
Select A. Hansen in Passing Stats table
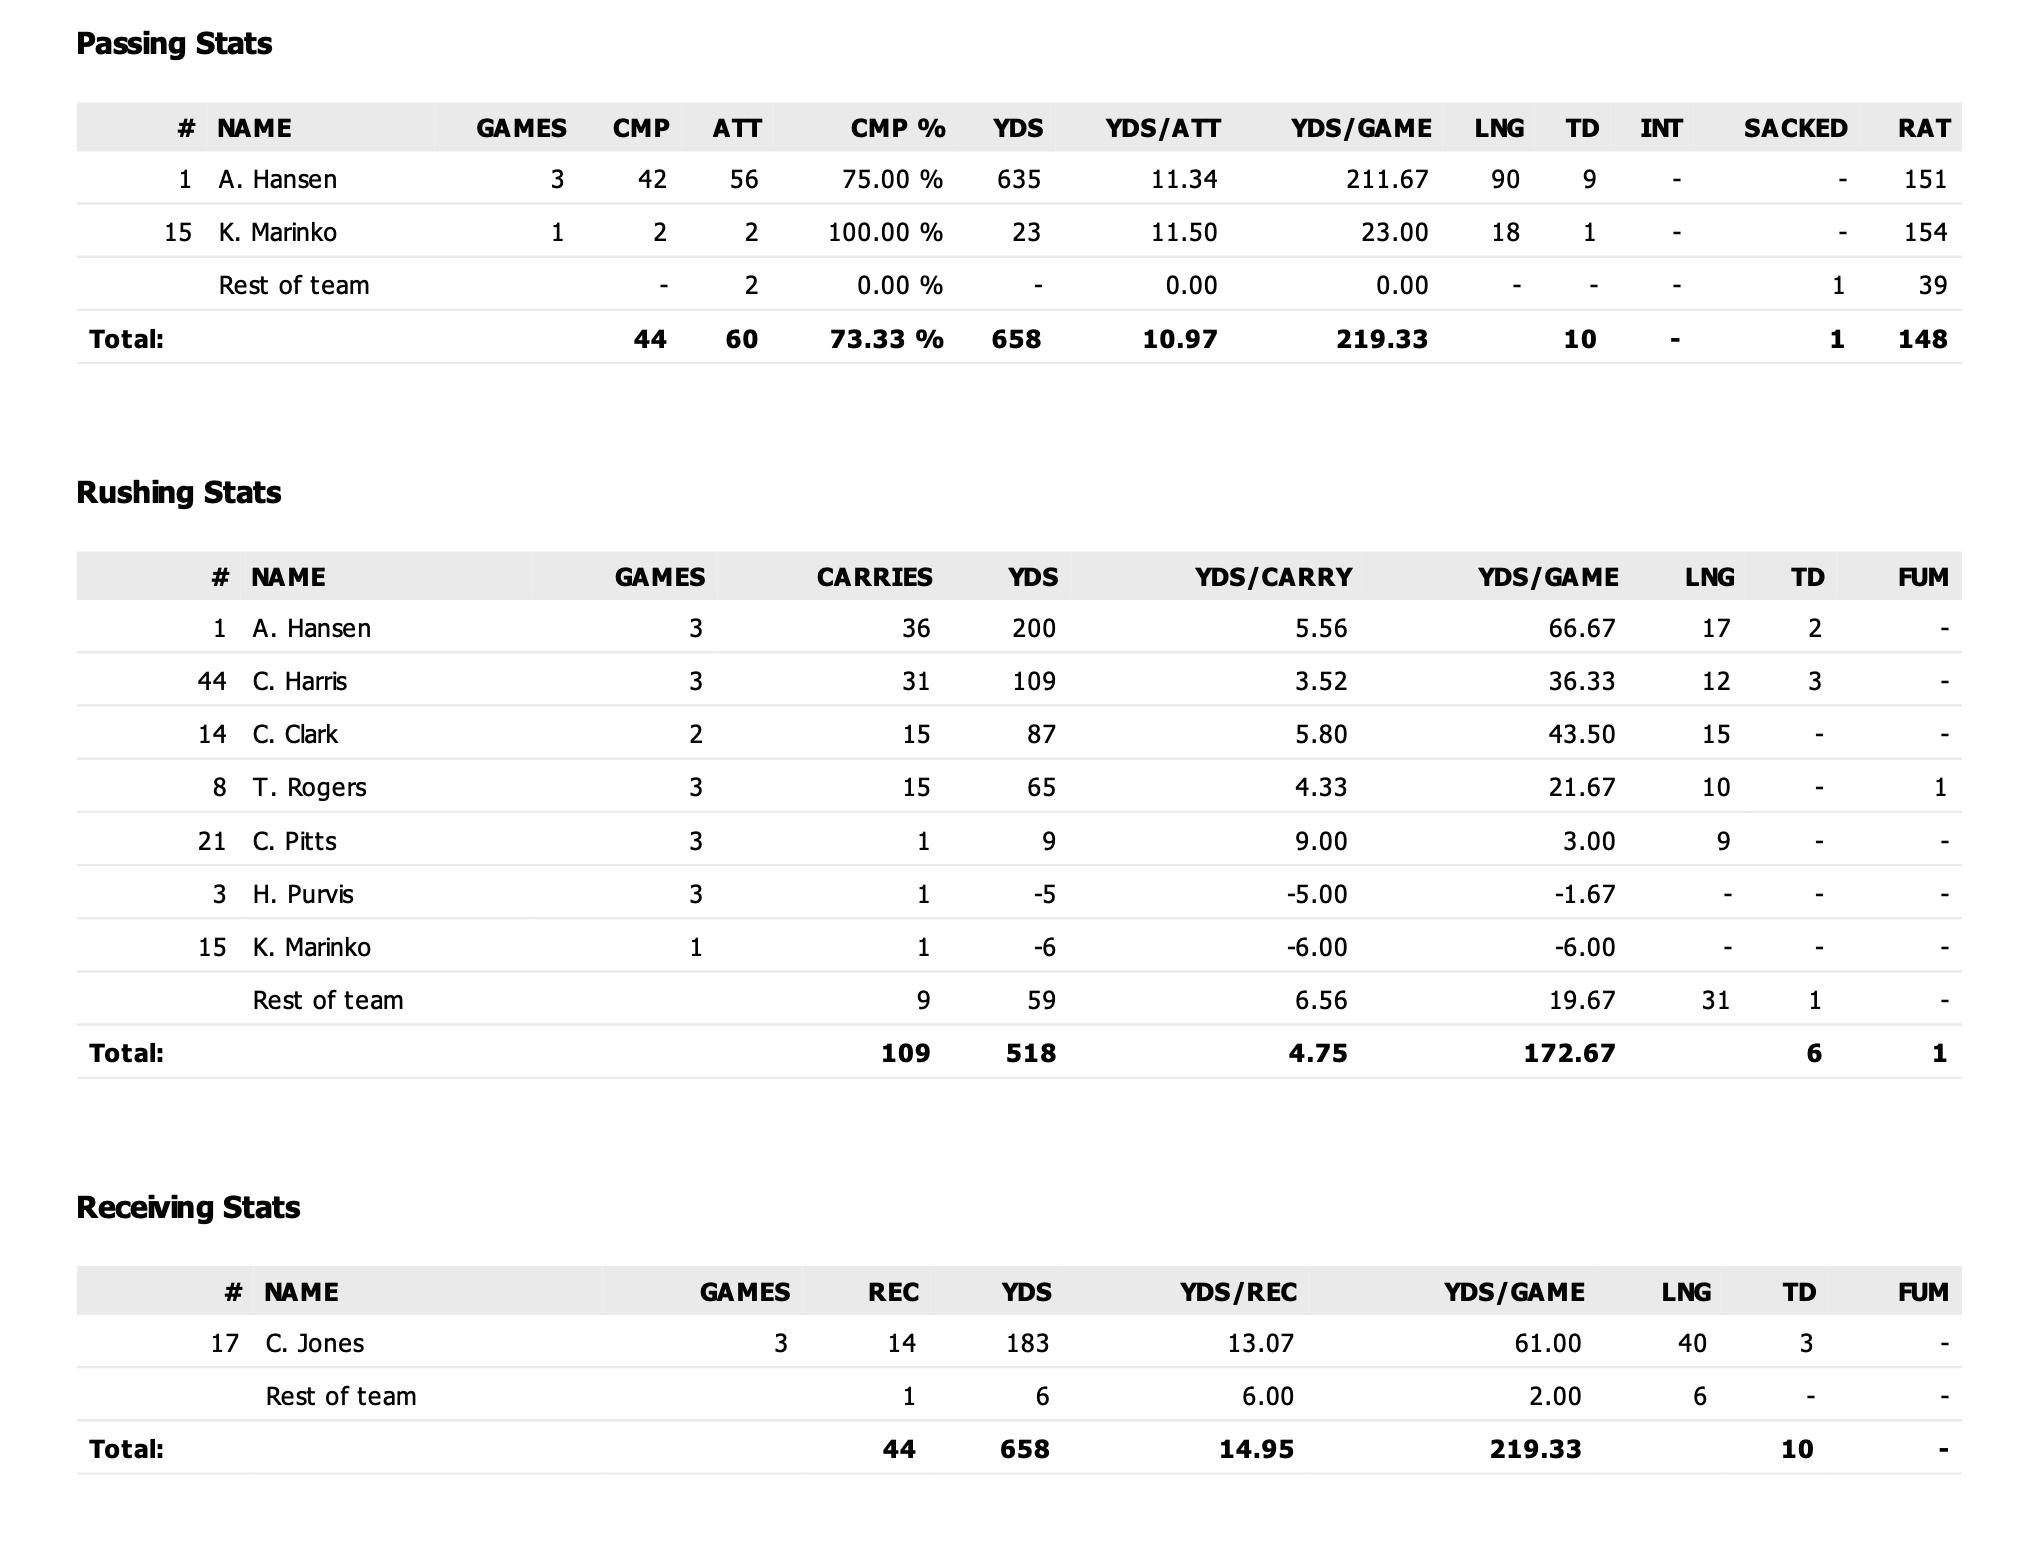(277, 180)
